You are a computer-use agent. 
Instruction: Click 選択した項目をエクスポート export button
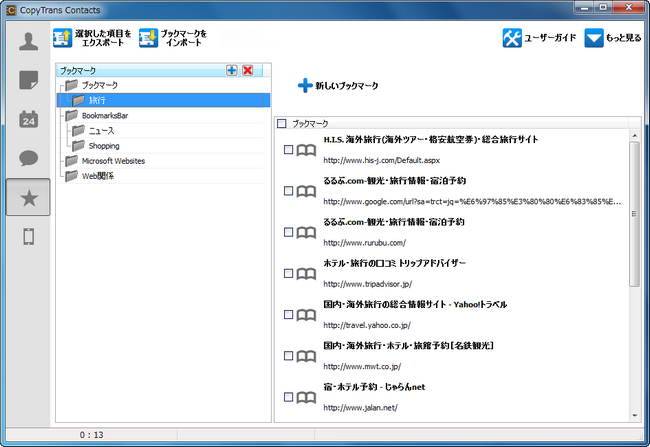coord(92,38)
